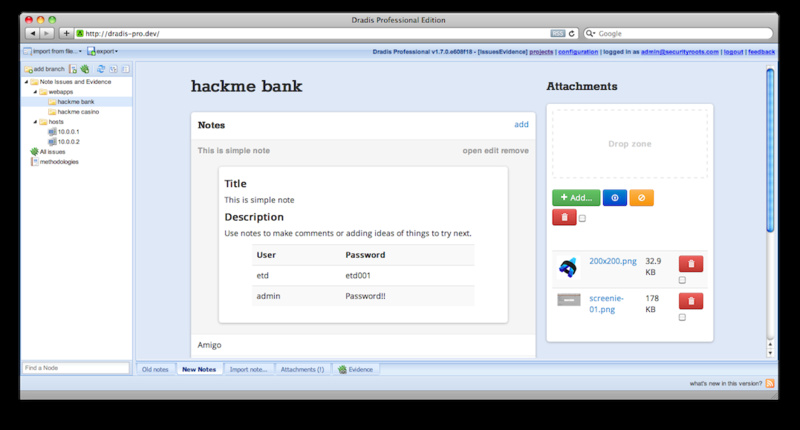Toggle the select-all attachments checkbox
Viewport: 800px width, 430px height.
click(582, 218)
